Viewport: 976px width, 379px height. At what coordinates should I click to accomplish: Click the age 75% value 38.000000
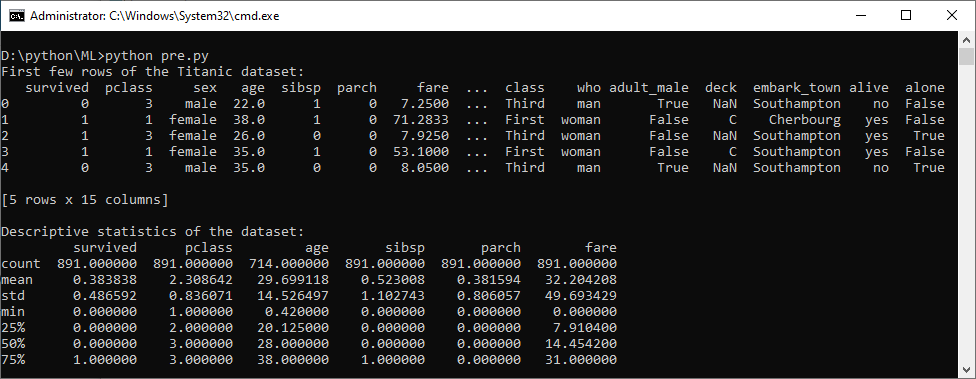tap(293, 359)
